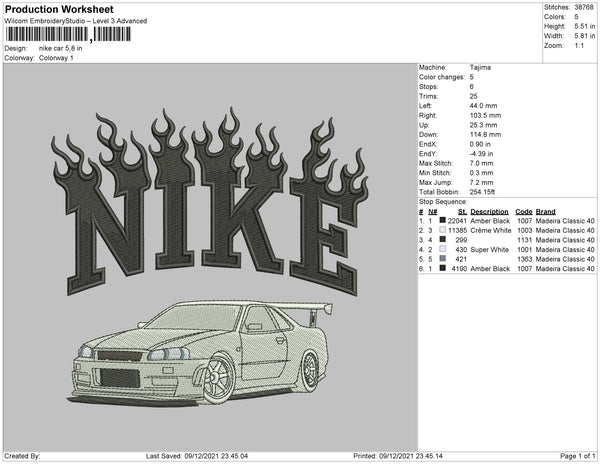The image size is (600, 464).
Task: Click the color swatch in stop row 6
Action: point(443,268)
